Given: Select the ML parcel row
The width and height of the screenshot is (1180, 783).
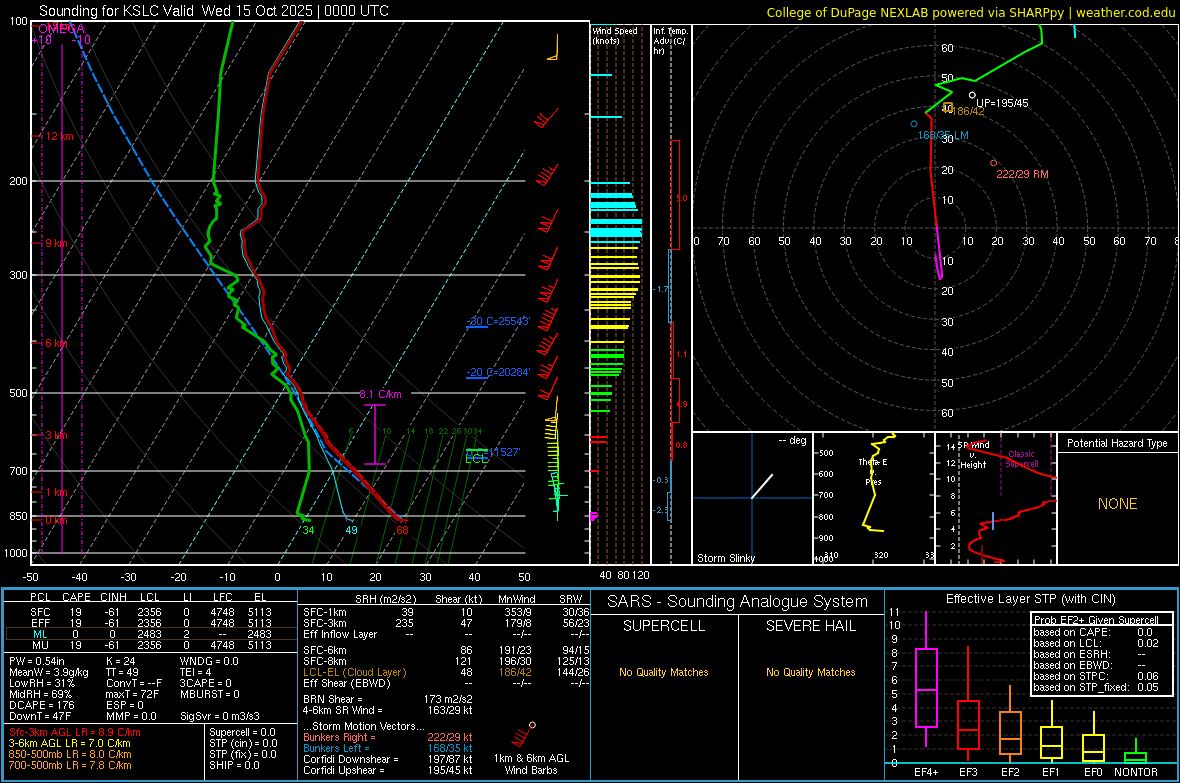Looking at the screenshot, I should tap(149, 634).
